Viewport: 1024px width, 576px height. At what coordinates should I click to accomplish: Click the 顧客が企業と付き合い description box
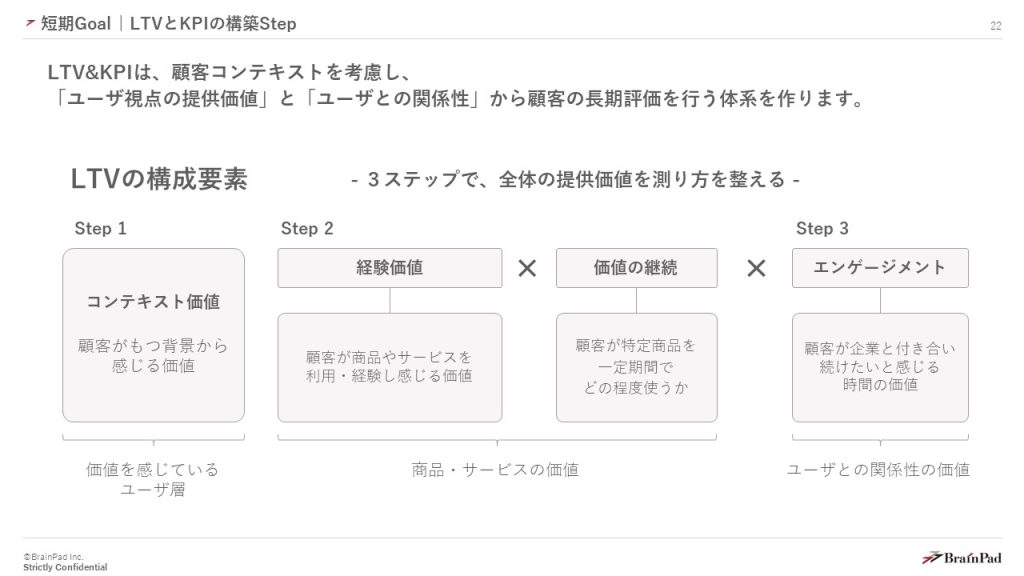coord(880,367)
